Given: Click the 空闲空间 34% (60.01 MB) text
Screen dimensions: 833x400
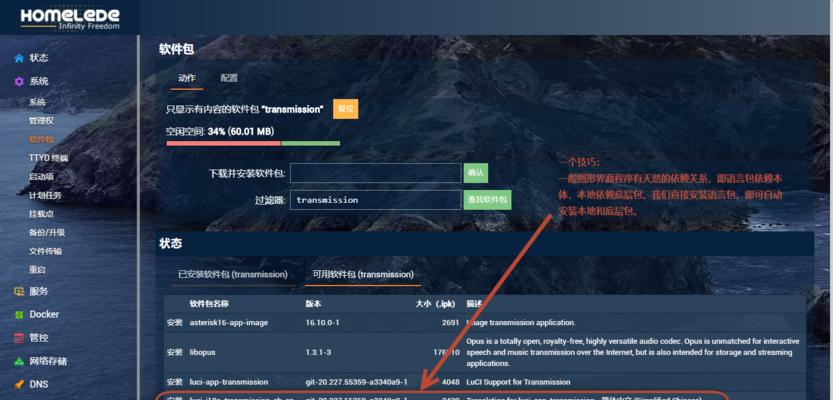Looking at the screenshot, I should click(220, 131).
